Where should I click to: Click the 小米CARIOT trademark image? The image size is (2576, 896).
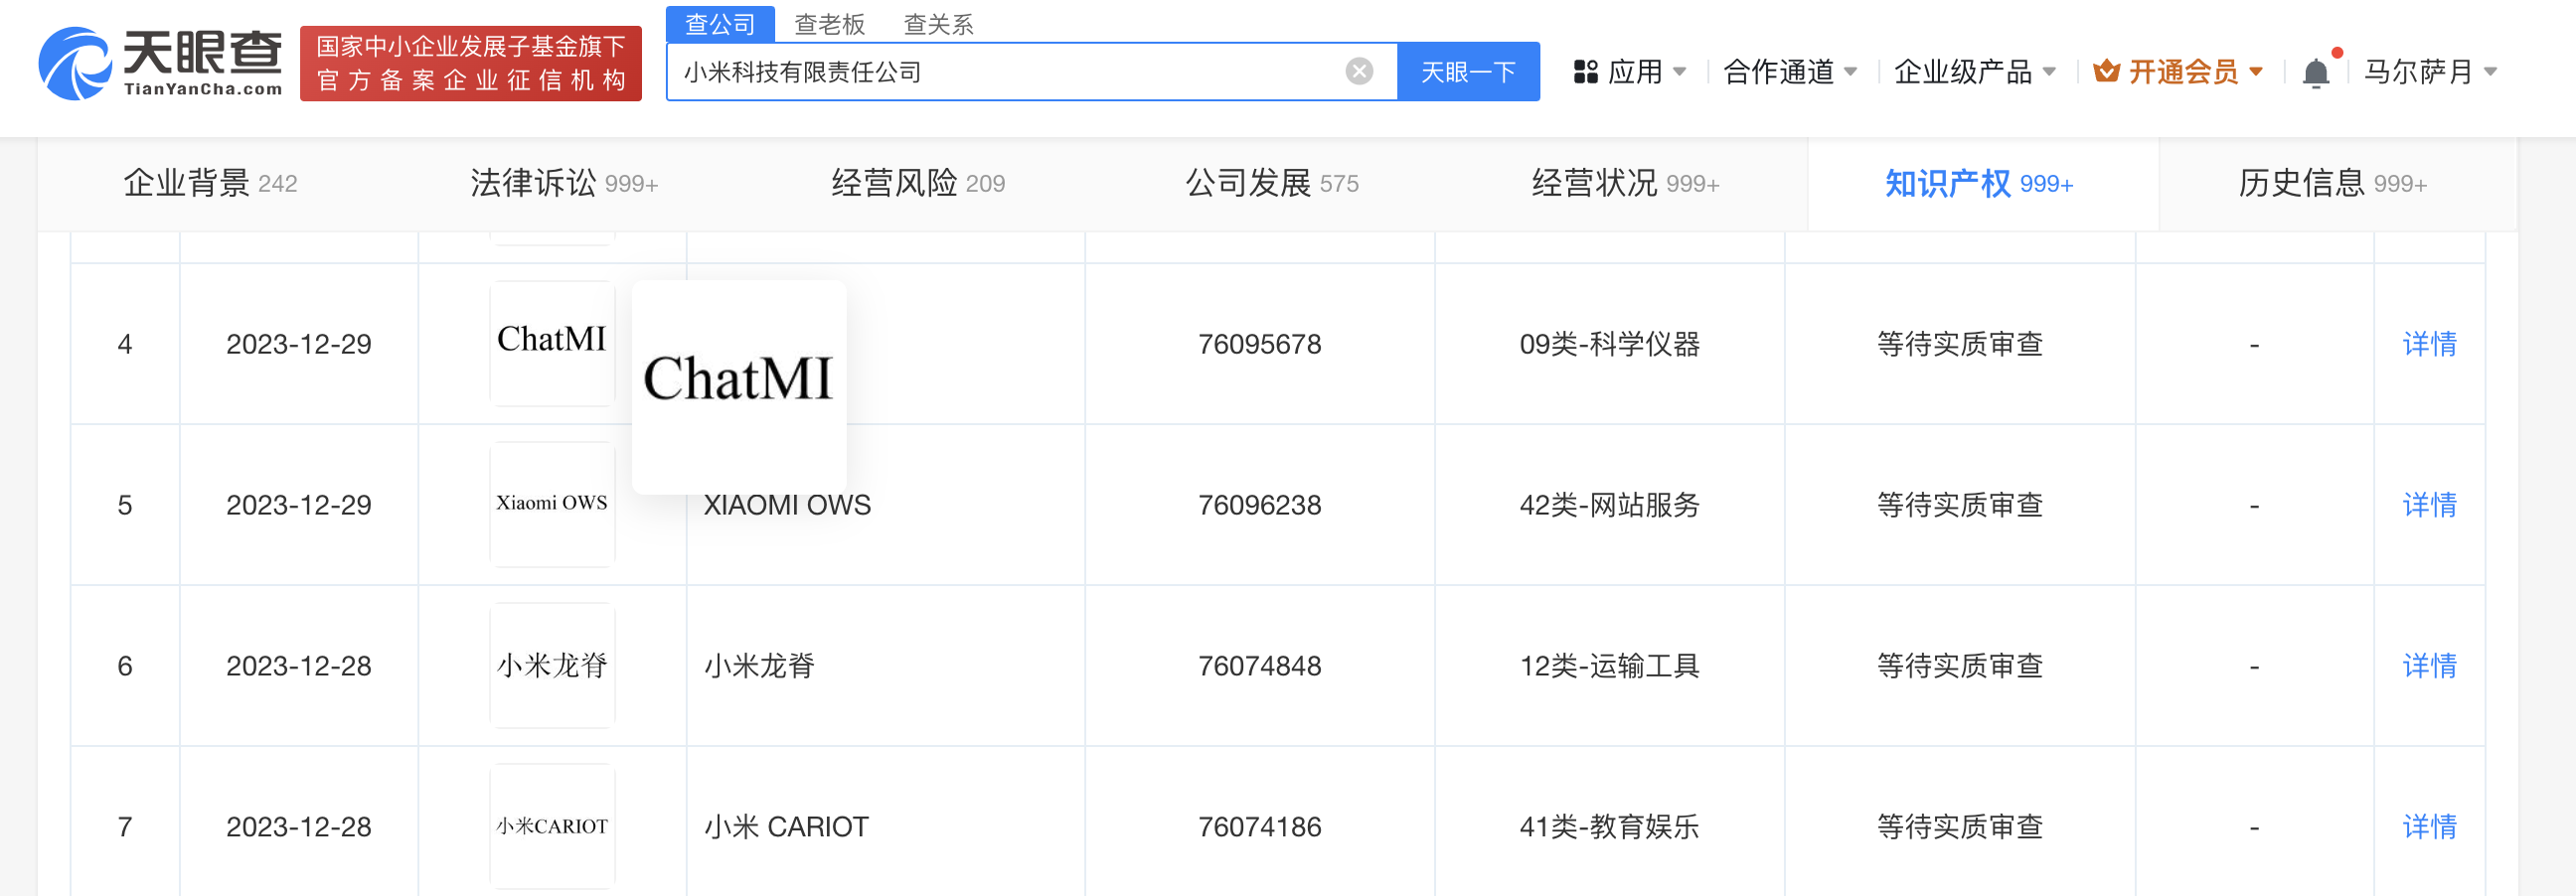(x=552, y=825)
